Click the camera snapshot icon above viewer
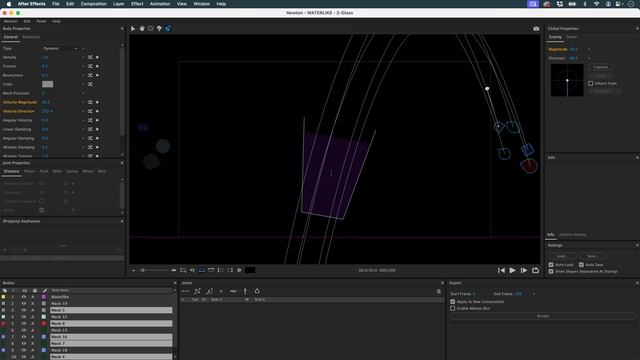The image size is (640, 360). 536,29
